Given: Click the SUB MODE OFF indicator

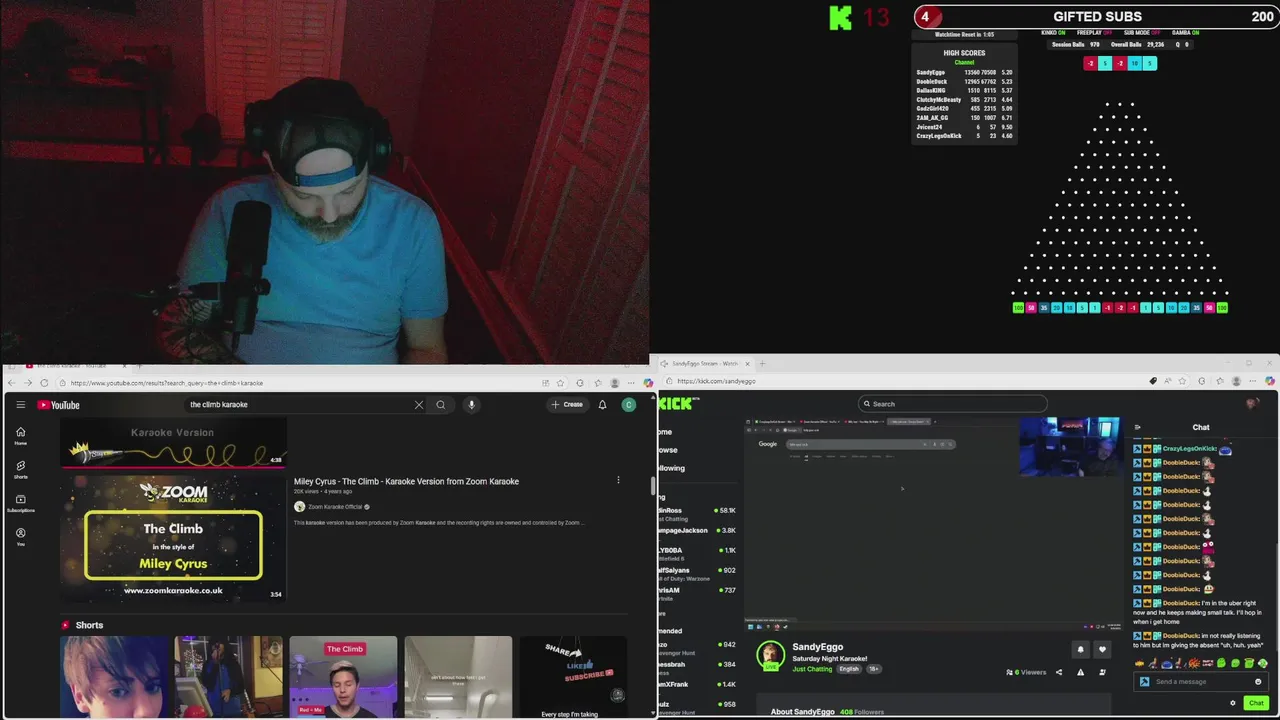Looking at the screenshot, I should point(1143,33).
